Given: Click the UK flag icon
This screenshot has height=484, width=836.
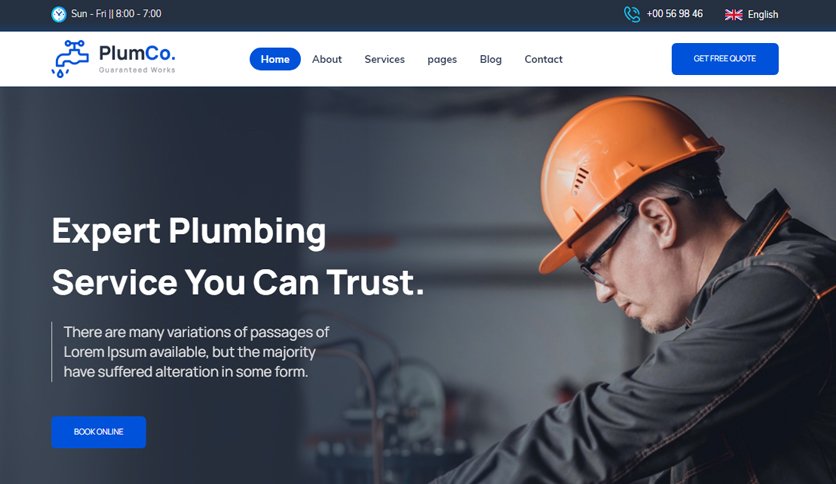Looking at the screenshot, I should click(734, 14).
